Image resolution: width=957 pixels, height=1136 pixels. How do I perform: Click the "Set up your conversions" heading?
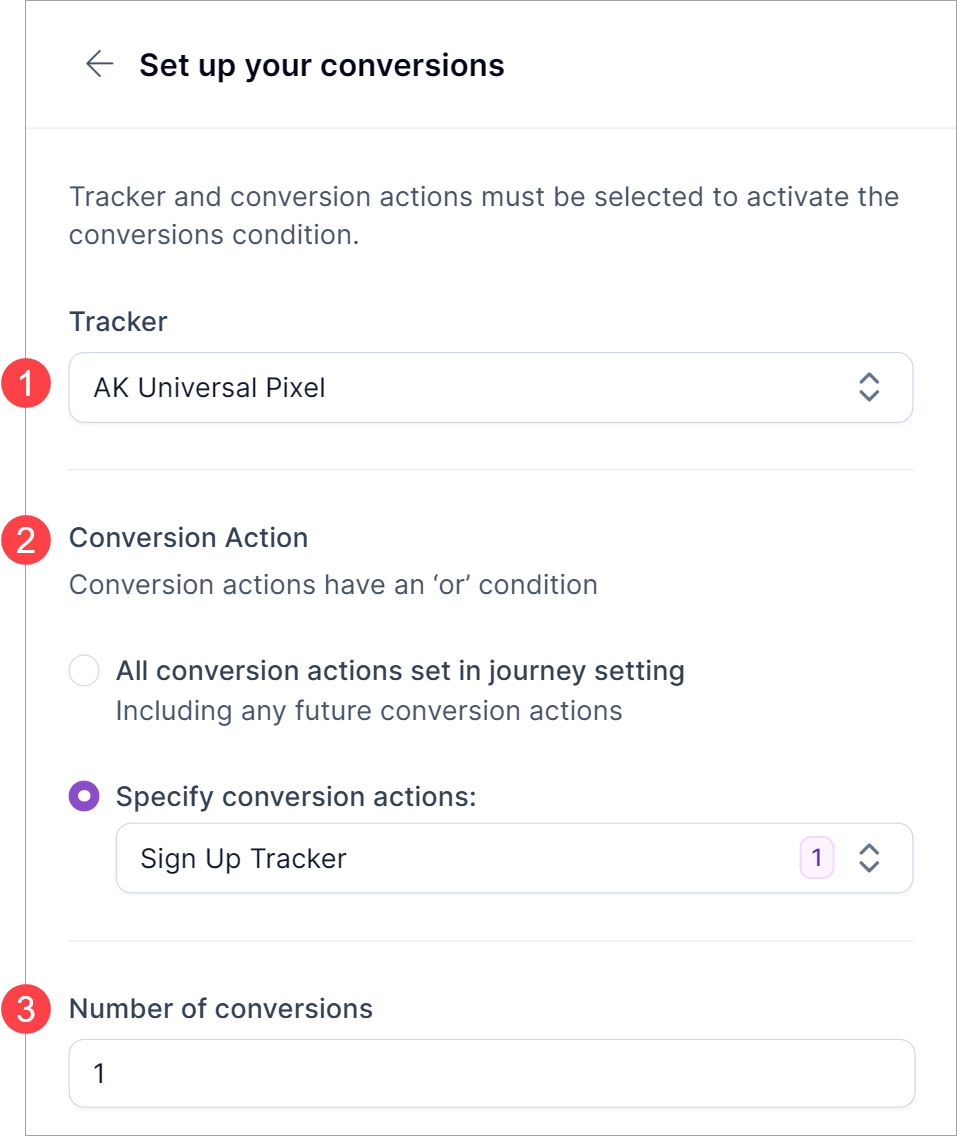coord(322,66)
